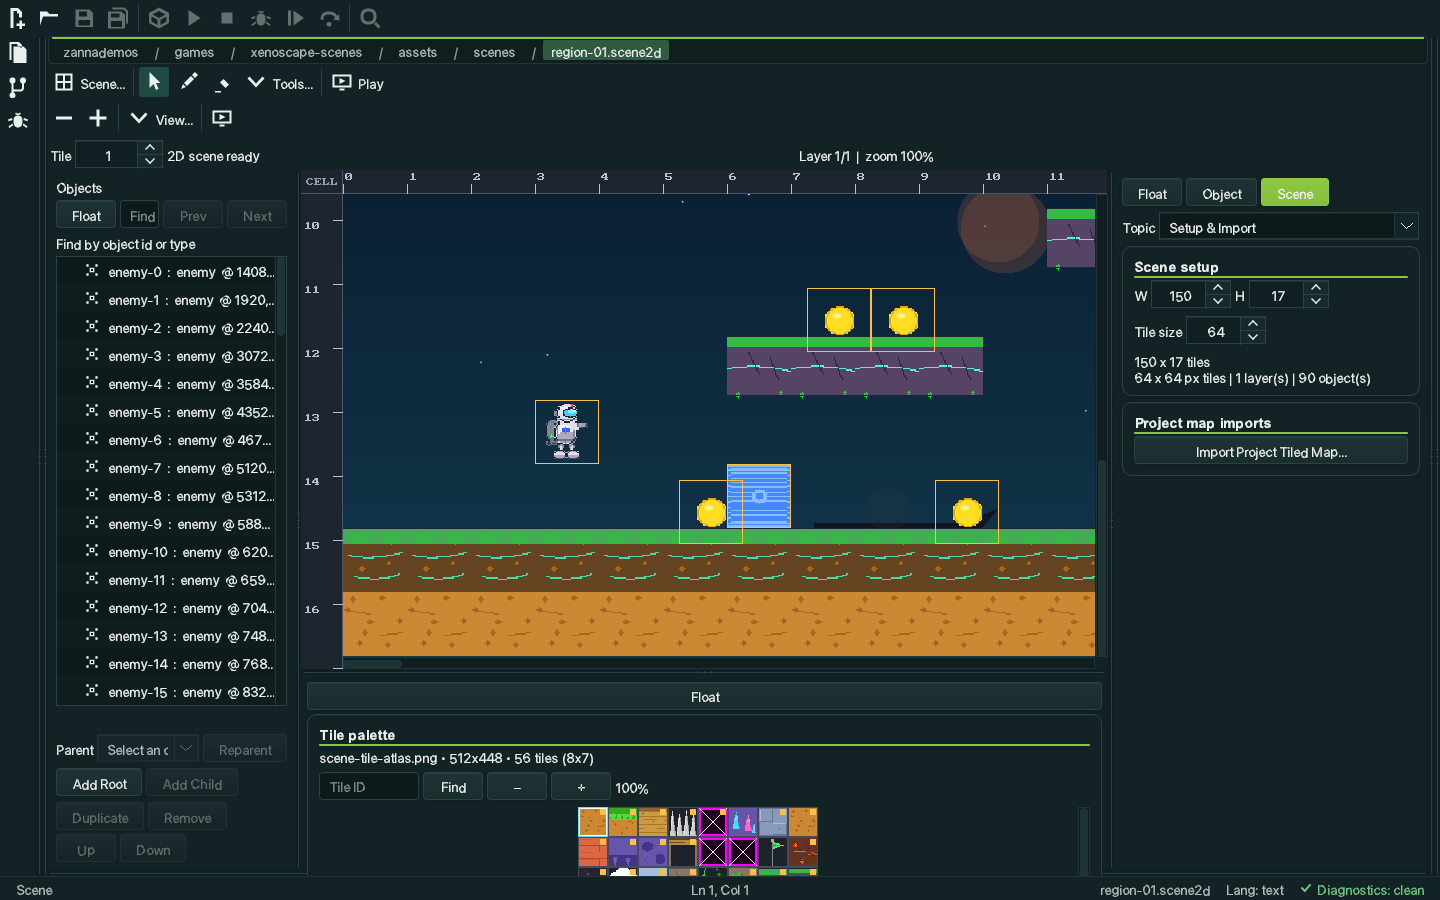Viewport: 1440px width, 900px height.
Task: Click the Scene grid icon
Action: click(x=64, y=82)
